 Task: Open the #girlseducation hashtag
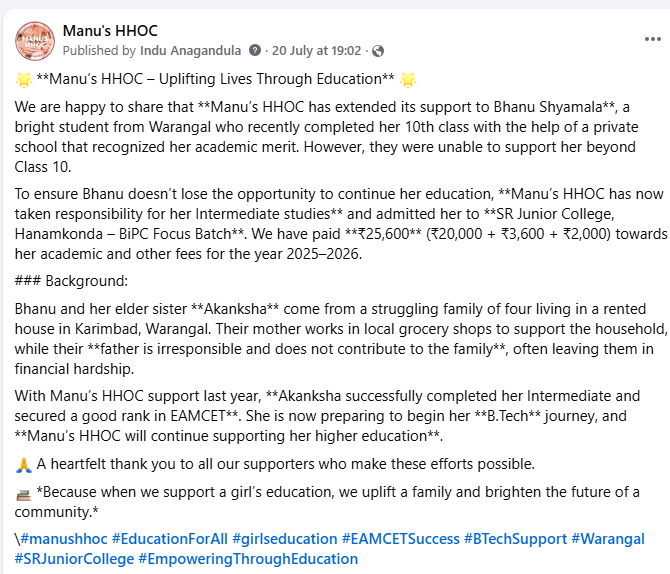click(285, 539)
